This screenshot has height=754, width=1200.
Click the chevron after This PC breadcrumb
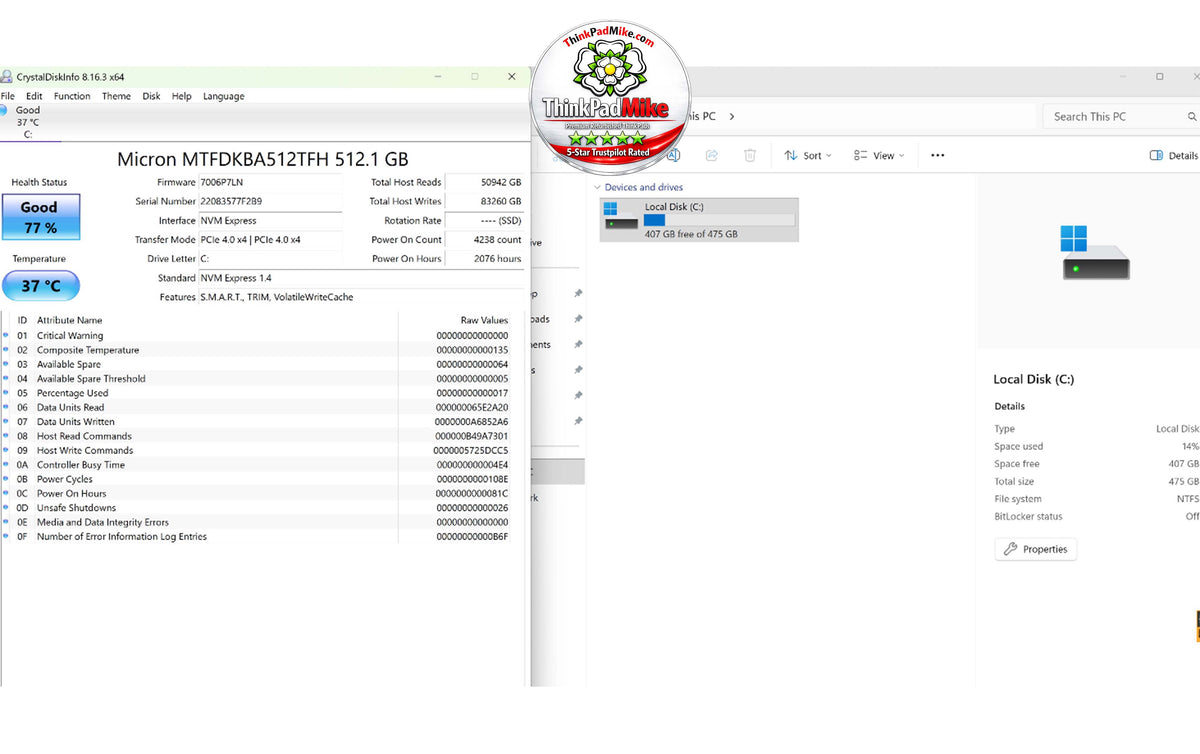[x=731, y=116]
